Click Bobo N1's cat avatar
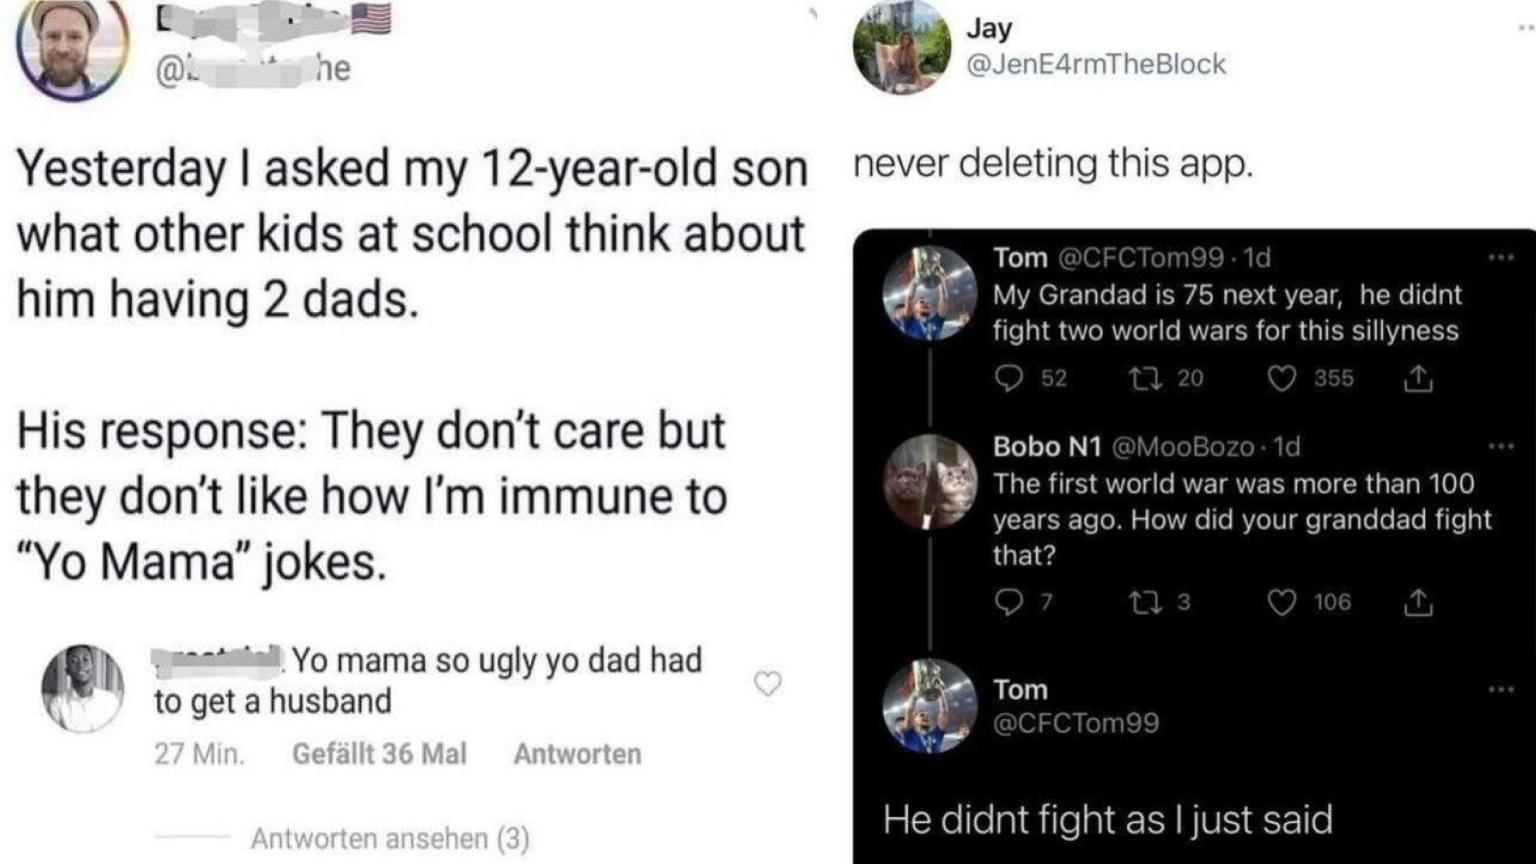The height and width of the screenshot is (864, 1536). tap(930, 481)
